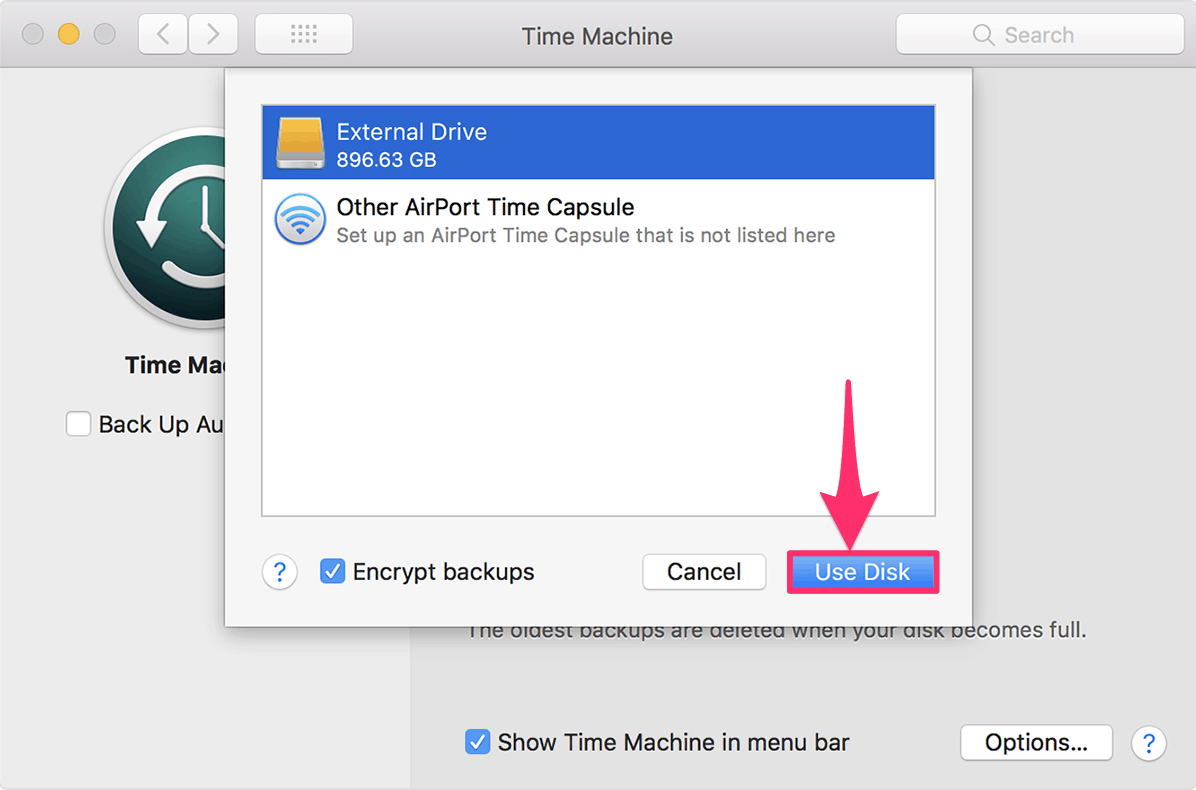This screenshot has width=1196, height=790.
Task: Show all preferences with the grid button
Action: [304, 34]
